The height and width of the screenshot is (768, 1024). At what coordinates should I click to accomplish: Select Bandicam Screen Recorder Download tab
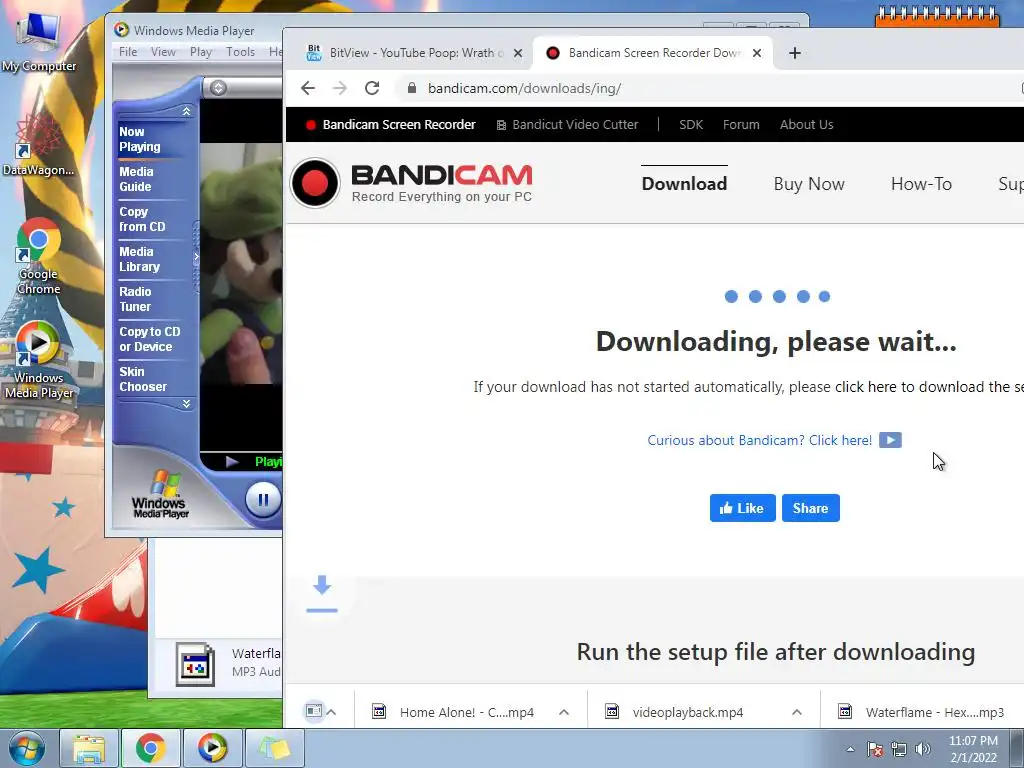(x=653, y=53)
